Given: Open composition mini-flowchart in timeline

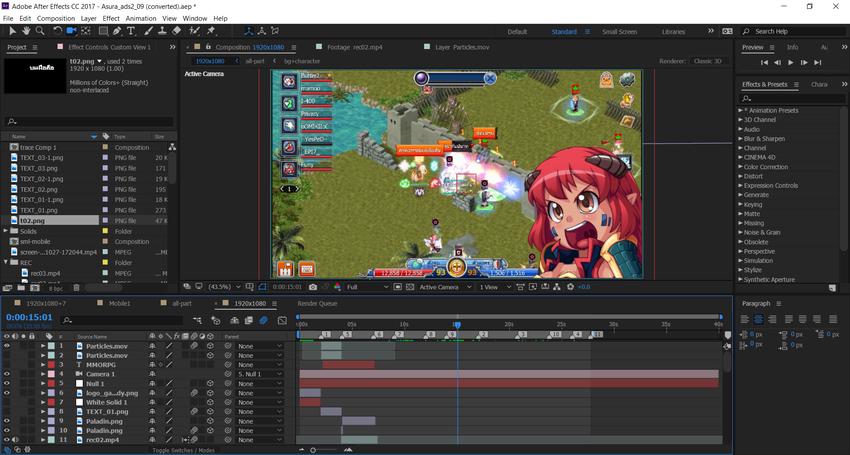Looking at the screenshot, I should (x=197, y=321).
